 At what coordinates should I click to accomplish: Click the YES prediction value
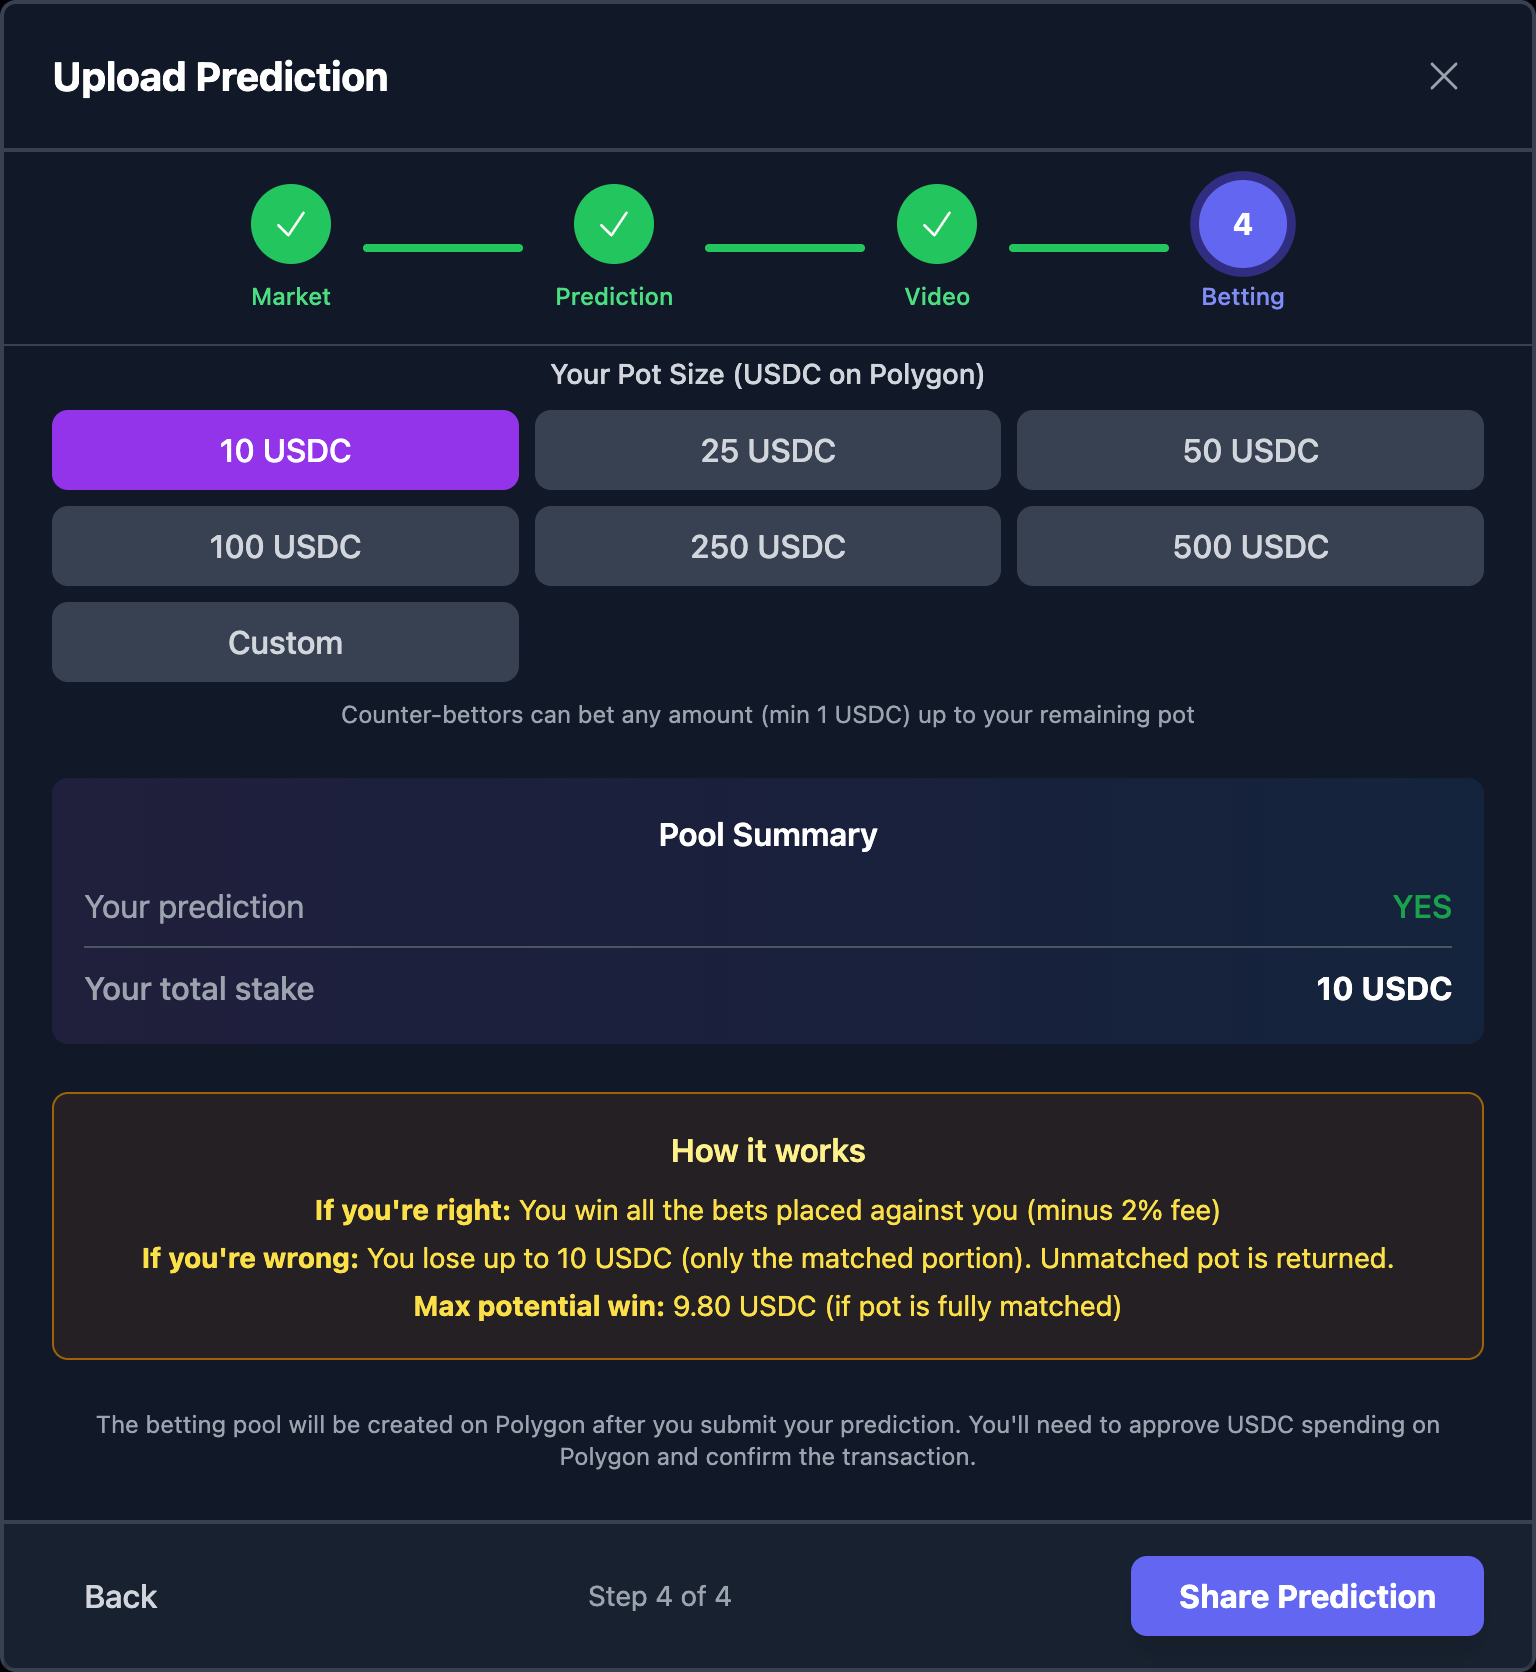[1421, 907]
